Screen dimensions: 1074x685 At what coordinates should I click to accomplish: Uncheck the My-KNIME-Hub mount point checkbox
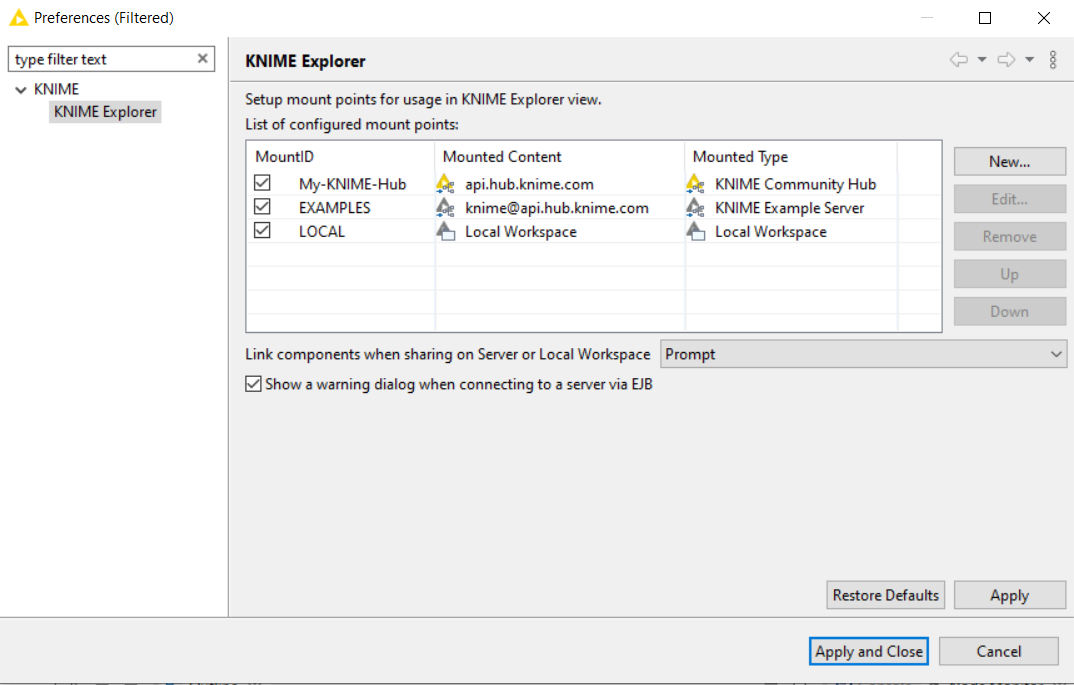(x=262, y=183)
